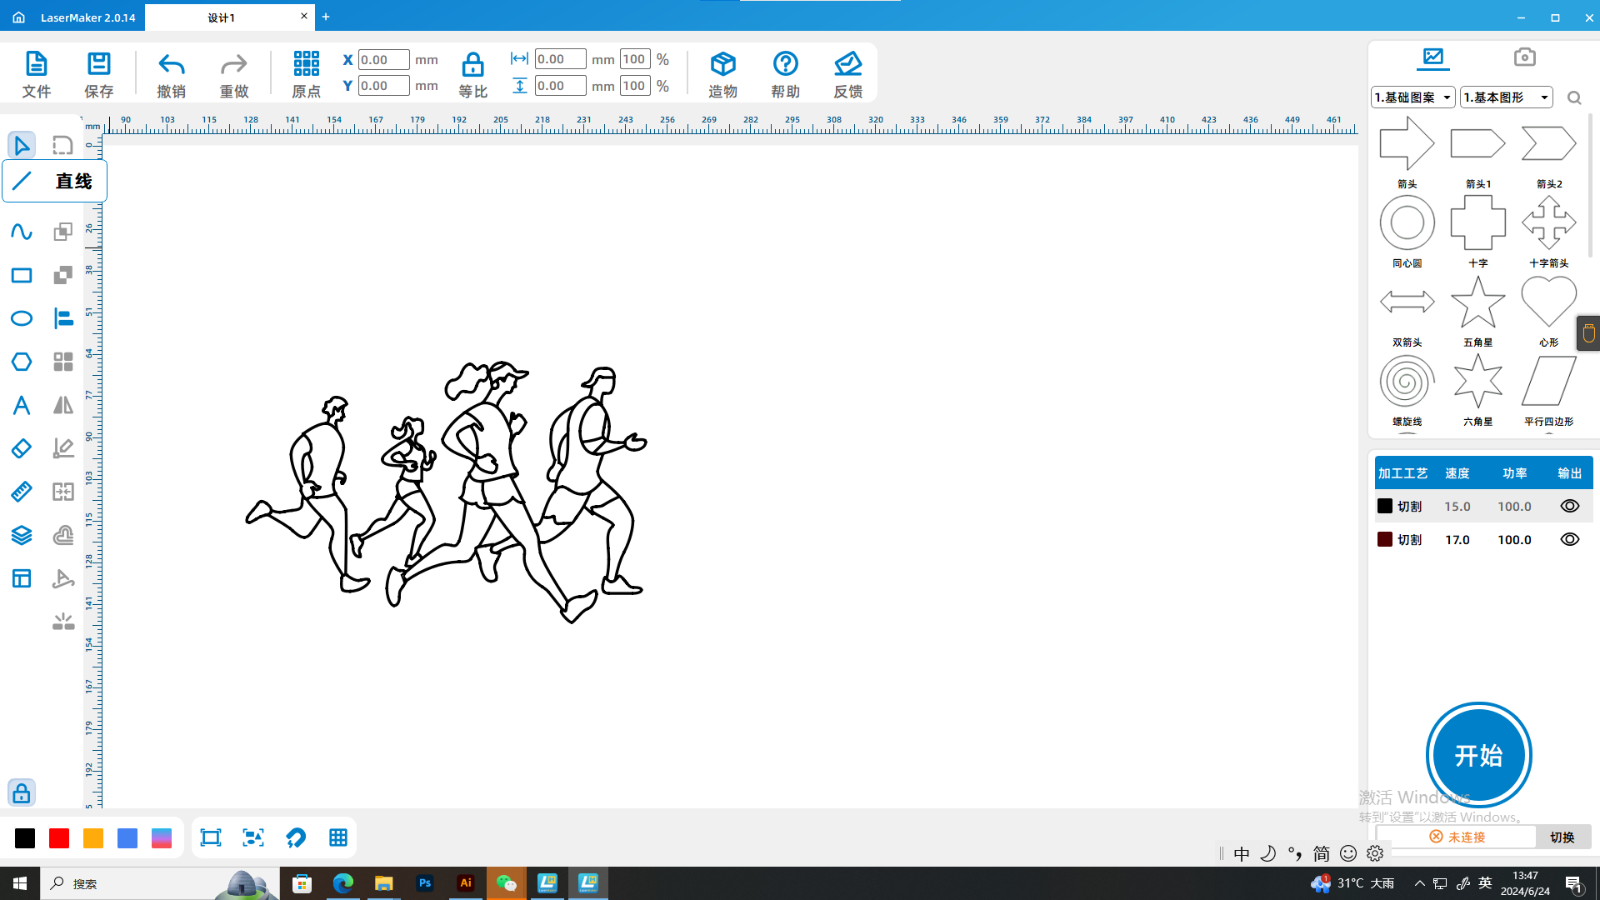1600x900 pixels.
Task: Switch to the camera panel tab
Action: [x=1524, y=57]
